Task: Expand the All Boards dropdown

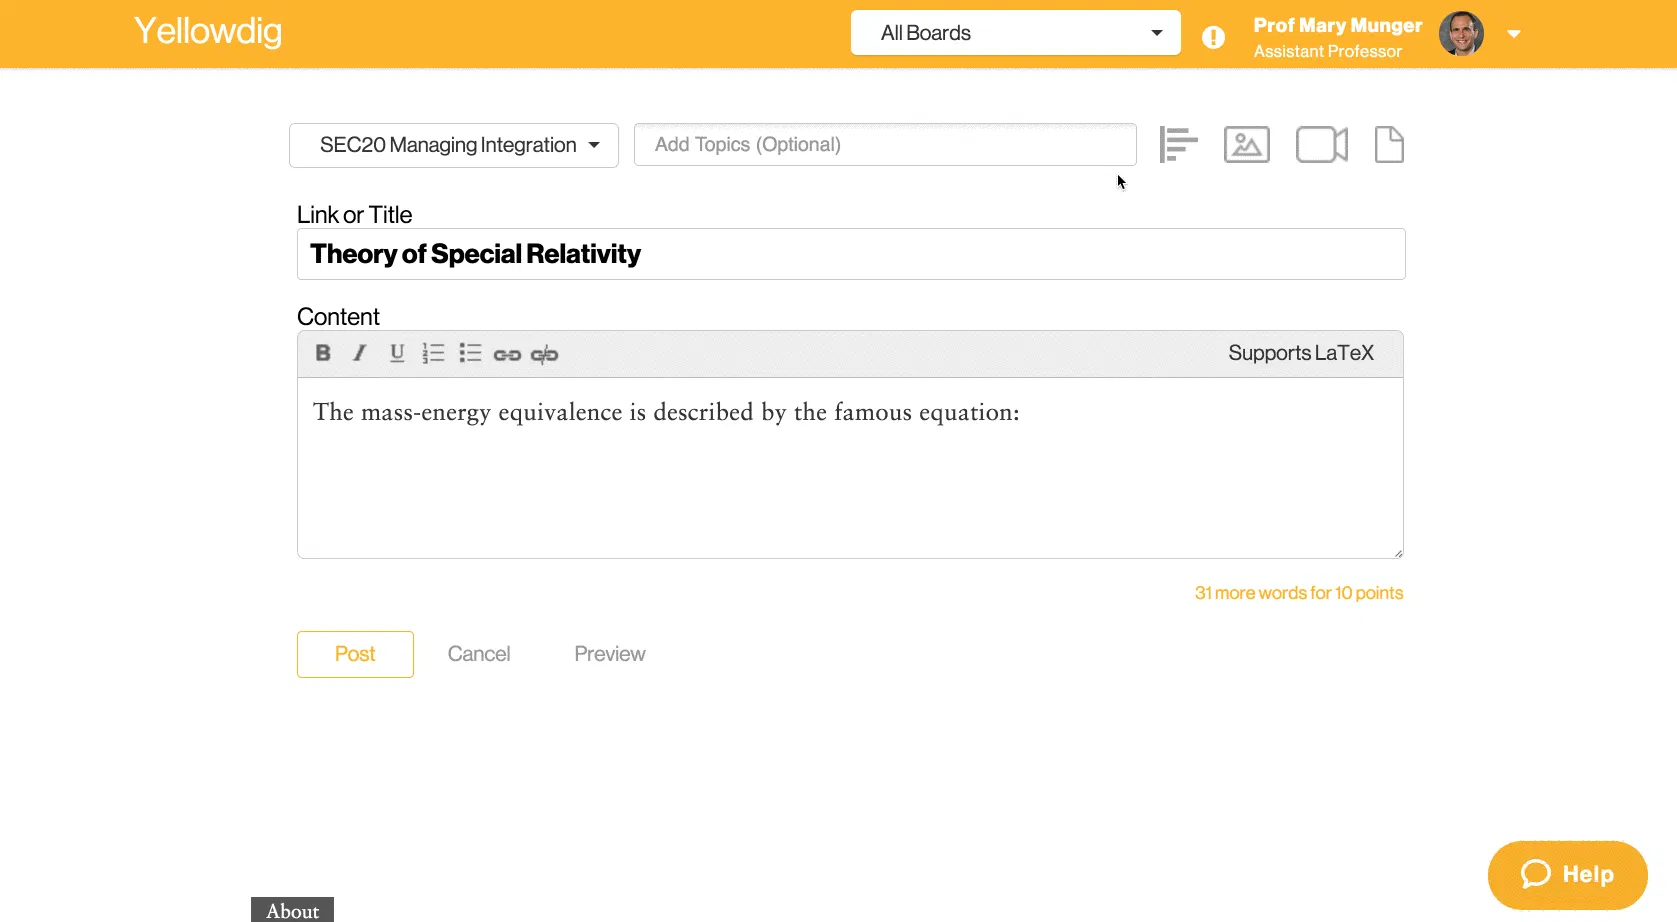Action: (x=1016, y=33)
